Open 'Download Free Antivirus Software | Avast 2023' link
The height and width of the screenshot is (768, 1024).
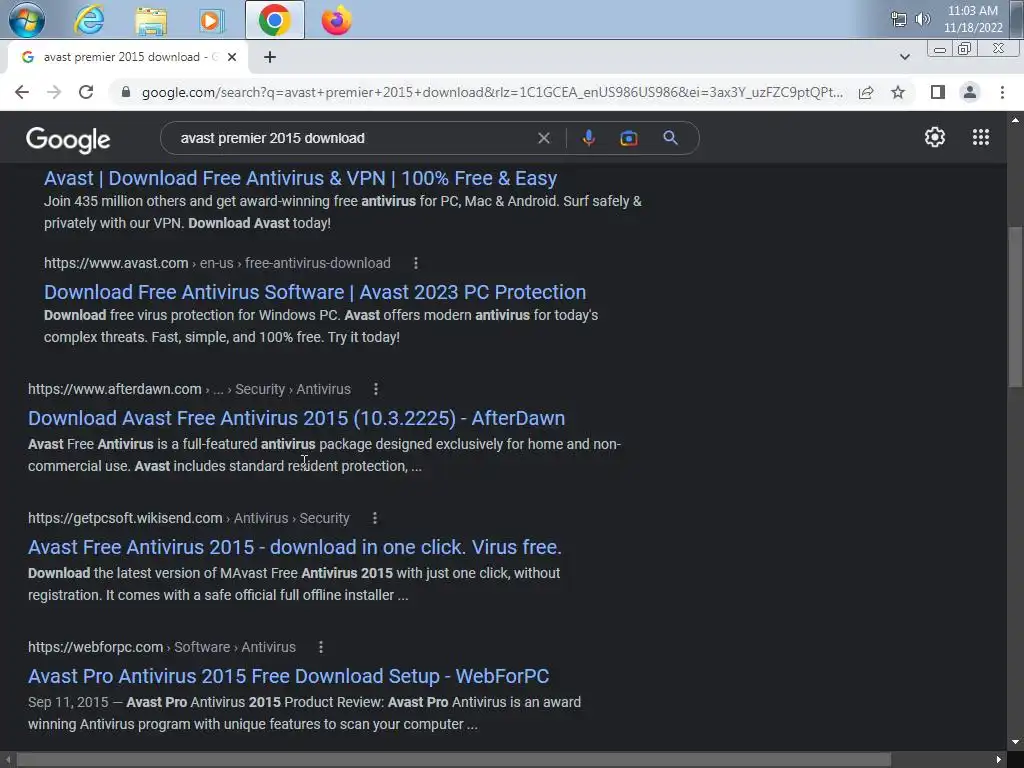click(315, 292)
